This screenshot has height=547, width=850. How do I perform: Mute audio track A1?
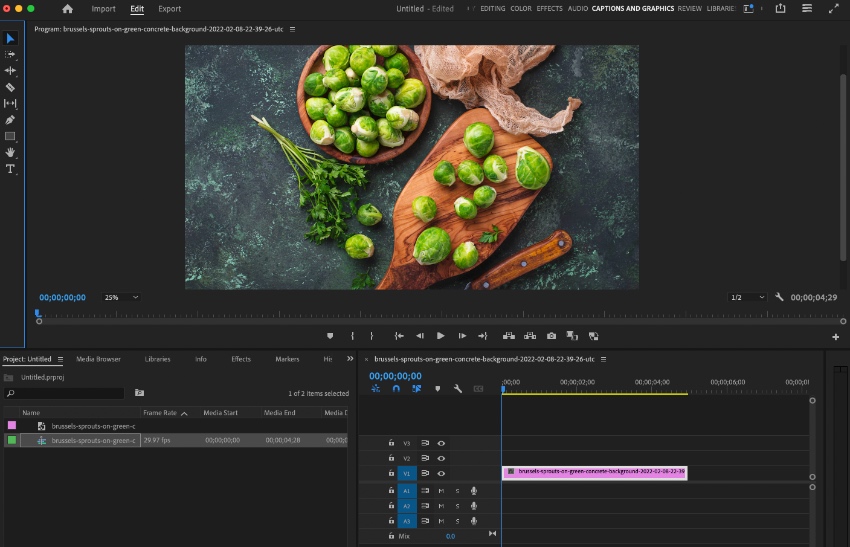tap(441, 491)
